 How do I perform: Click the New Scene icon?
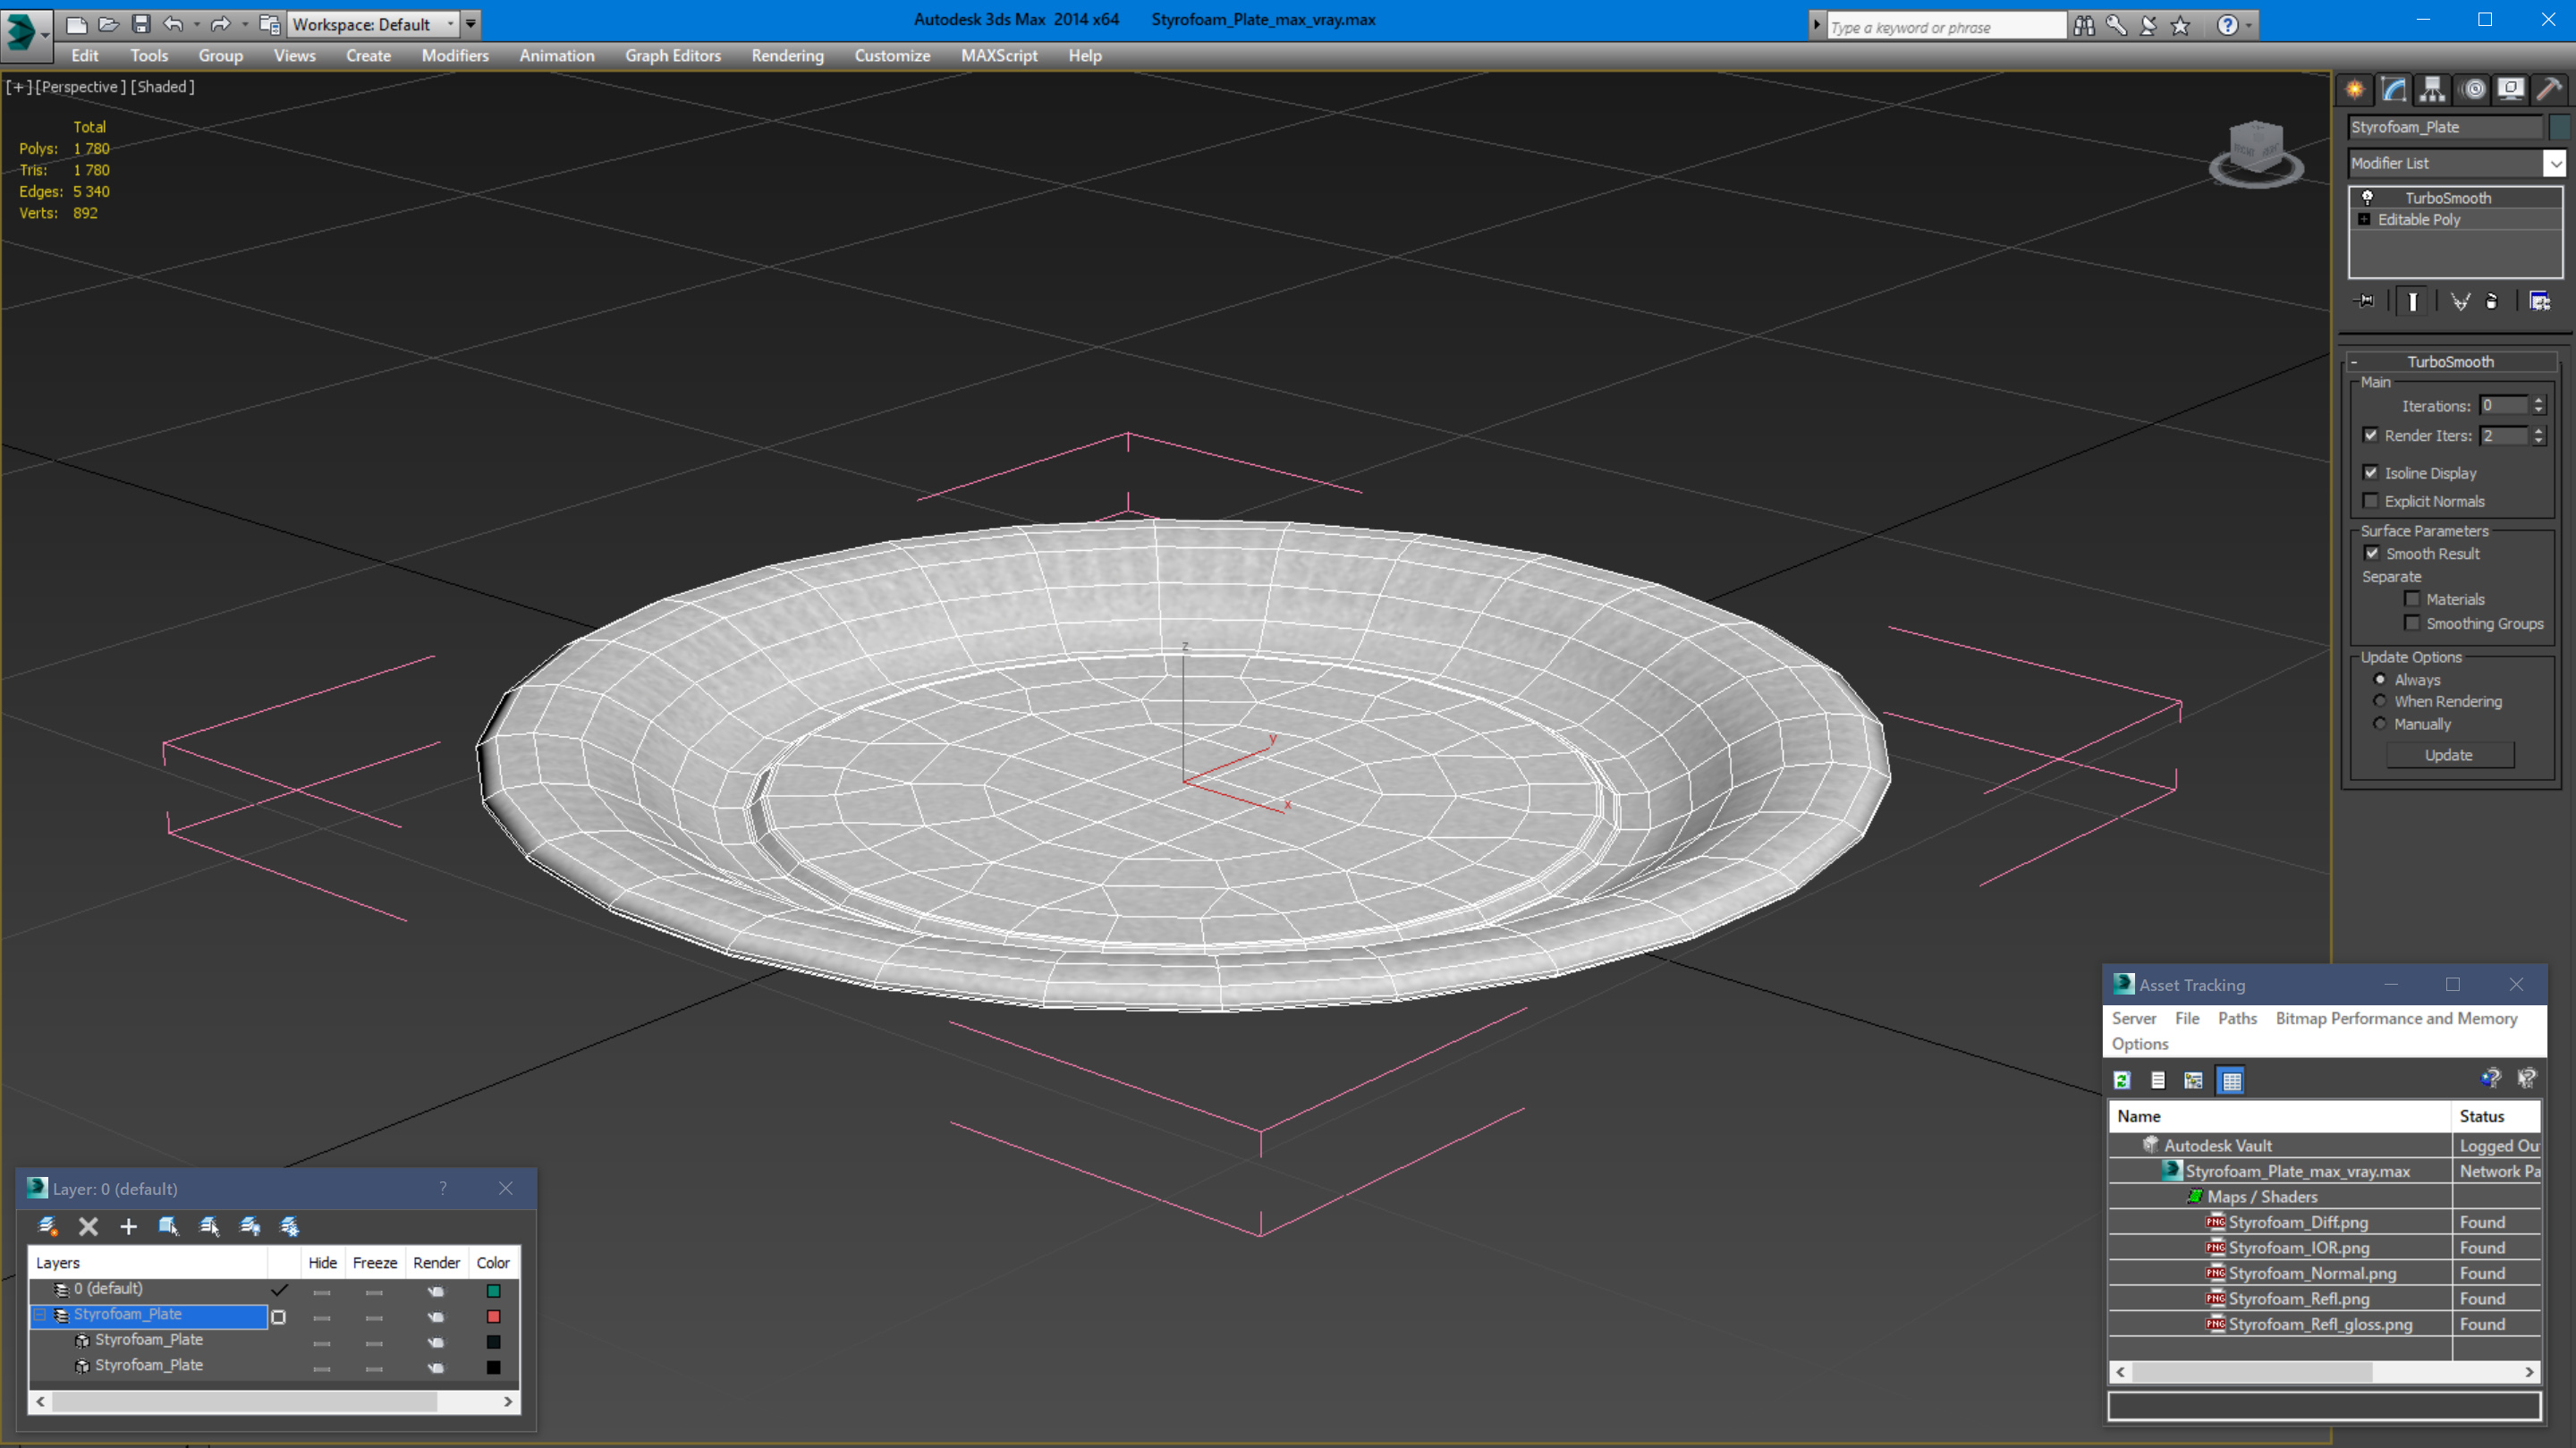(76, 24)
